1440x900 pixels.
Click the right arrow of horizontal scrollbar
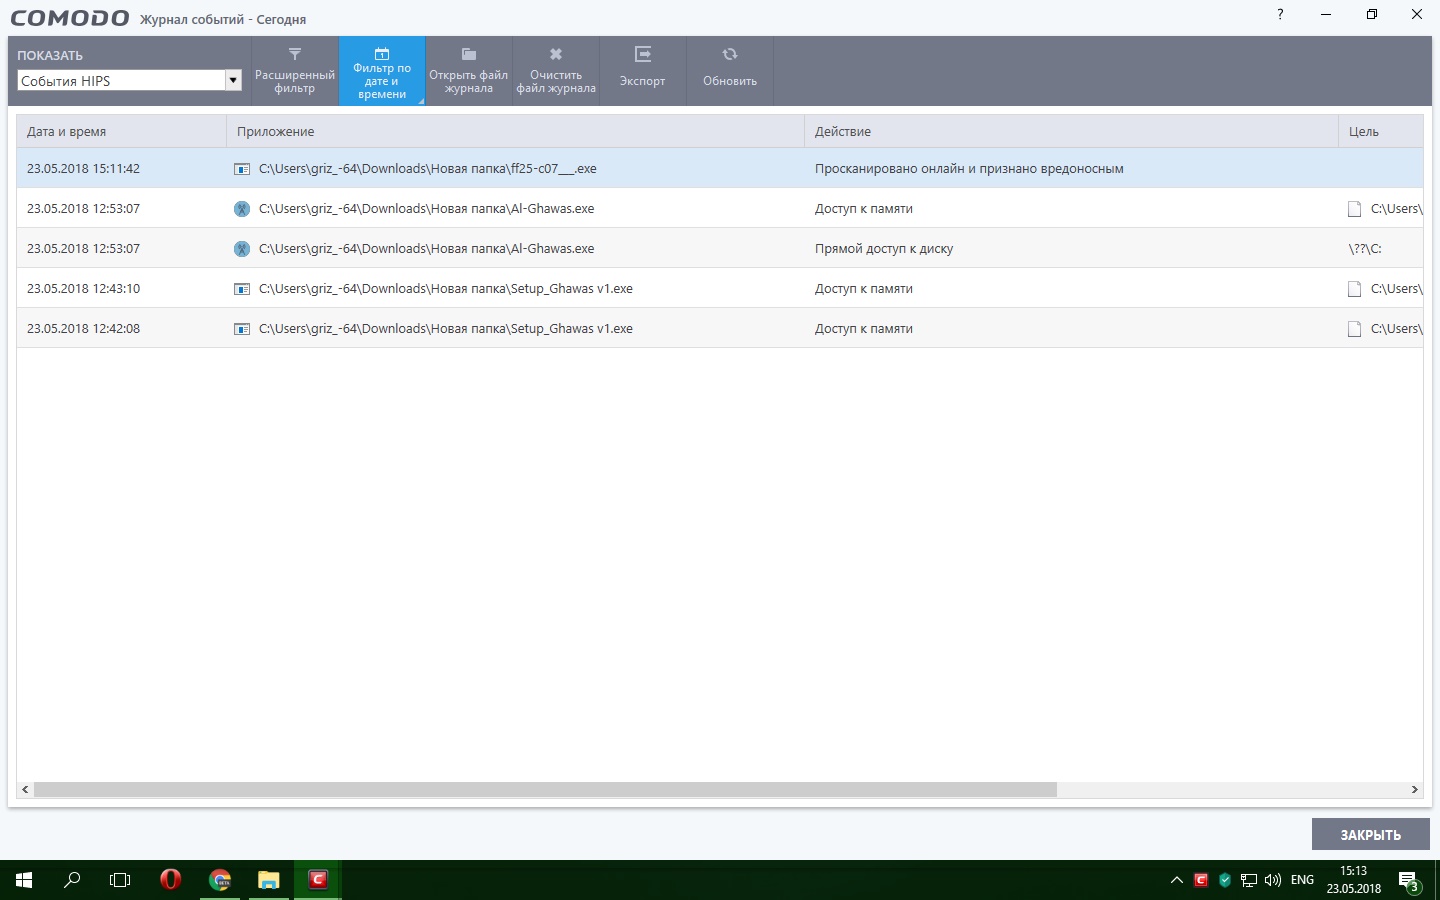click(1414, 790)
